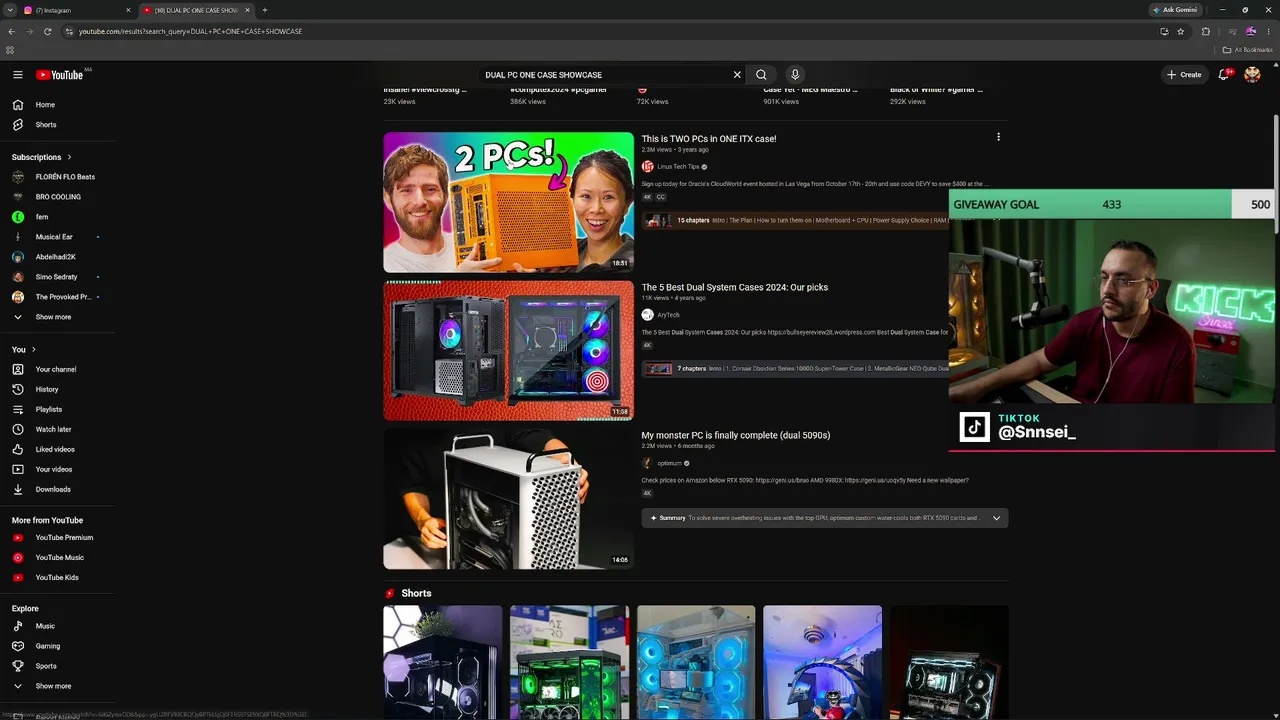
Task: Select the DUAL PC ONE CASE SHOWCASE tab
Action: pyautogui.click(x=196, y=10)
